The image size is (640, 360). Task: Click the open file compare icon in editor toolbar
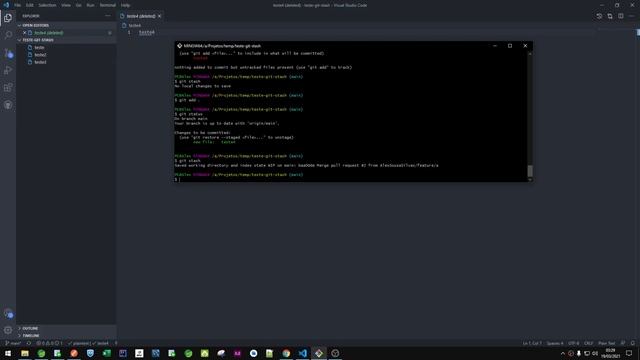[x=610, y=16]
